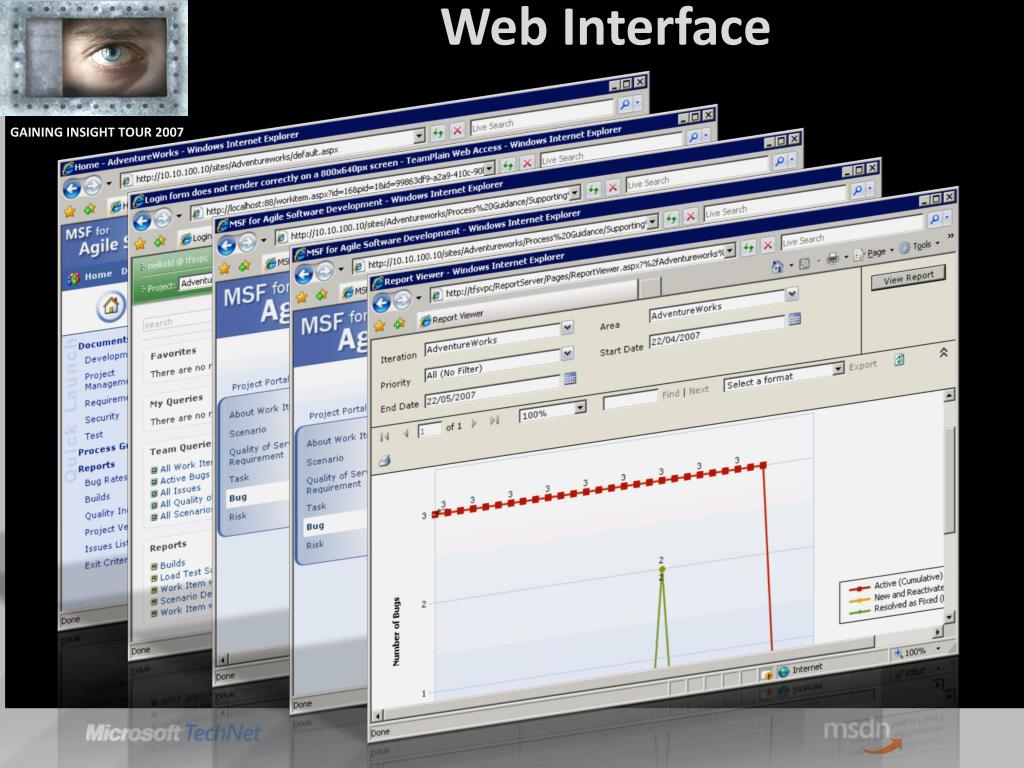The image size is (1024, 768).
Task: Go back in the Home - AdventureWorks window
Action: pos(72,189)
